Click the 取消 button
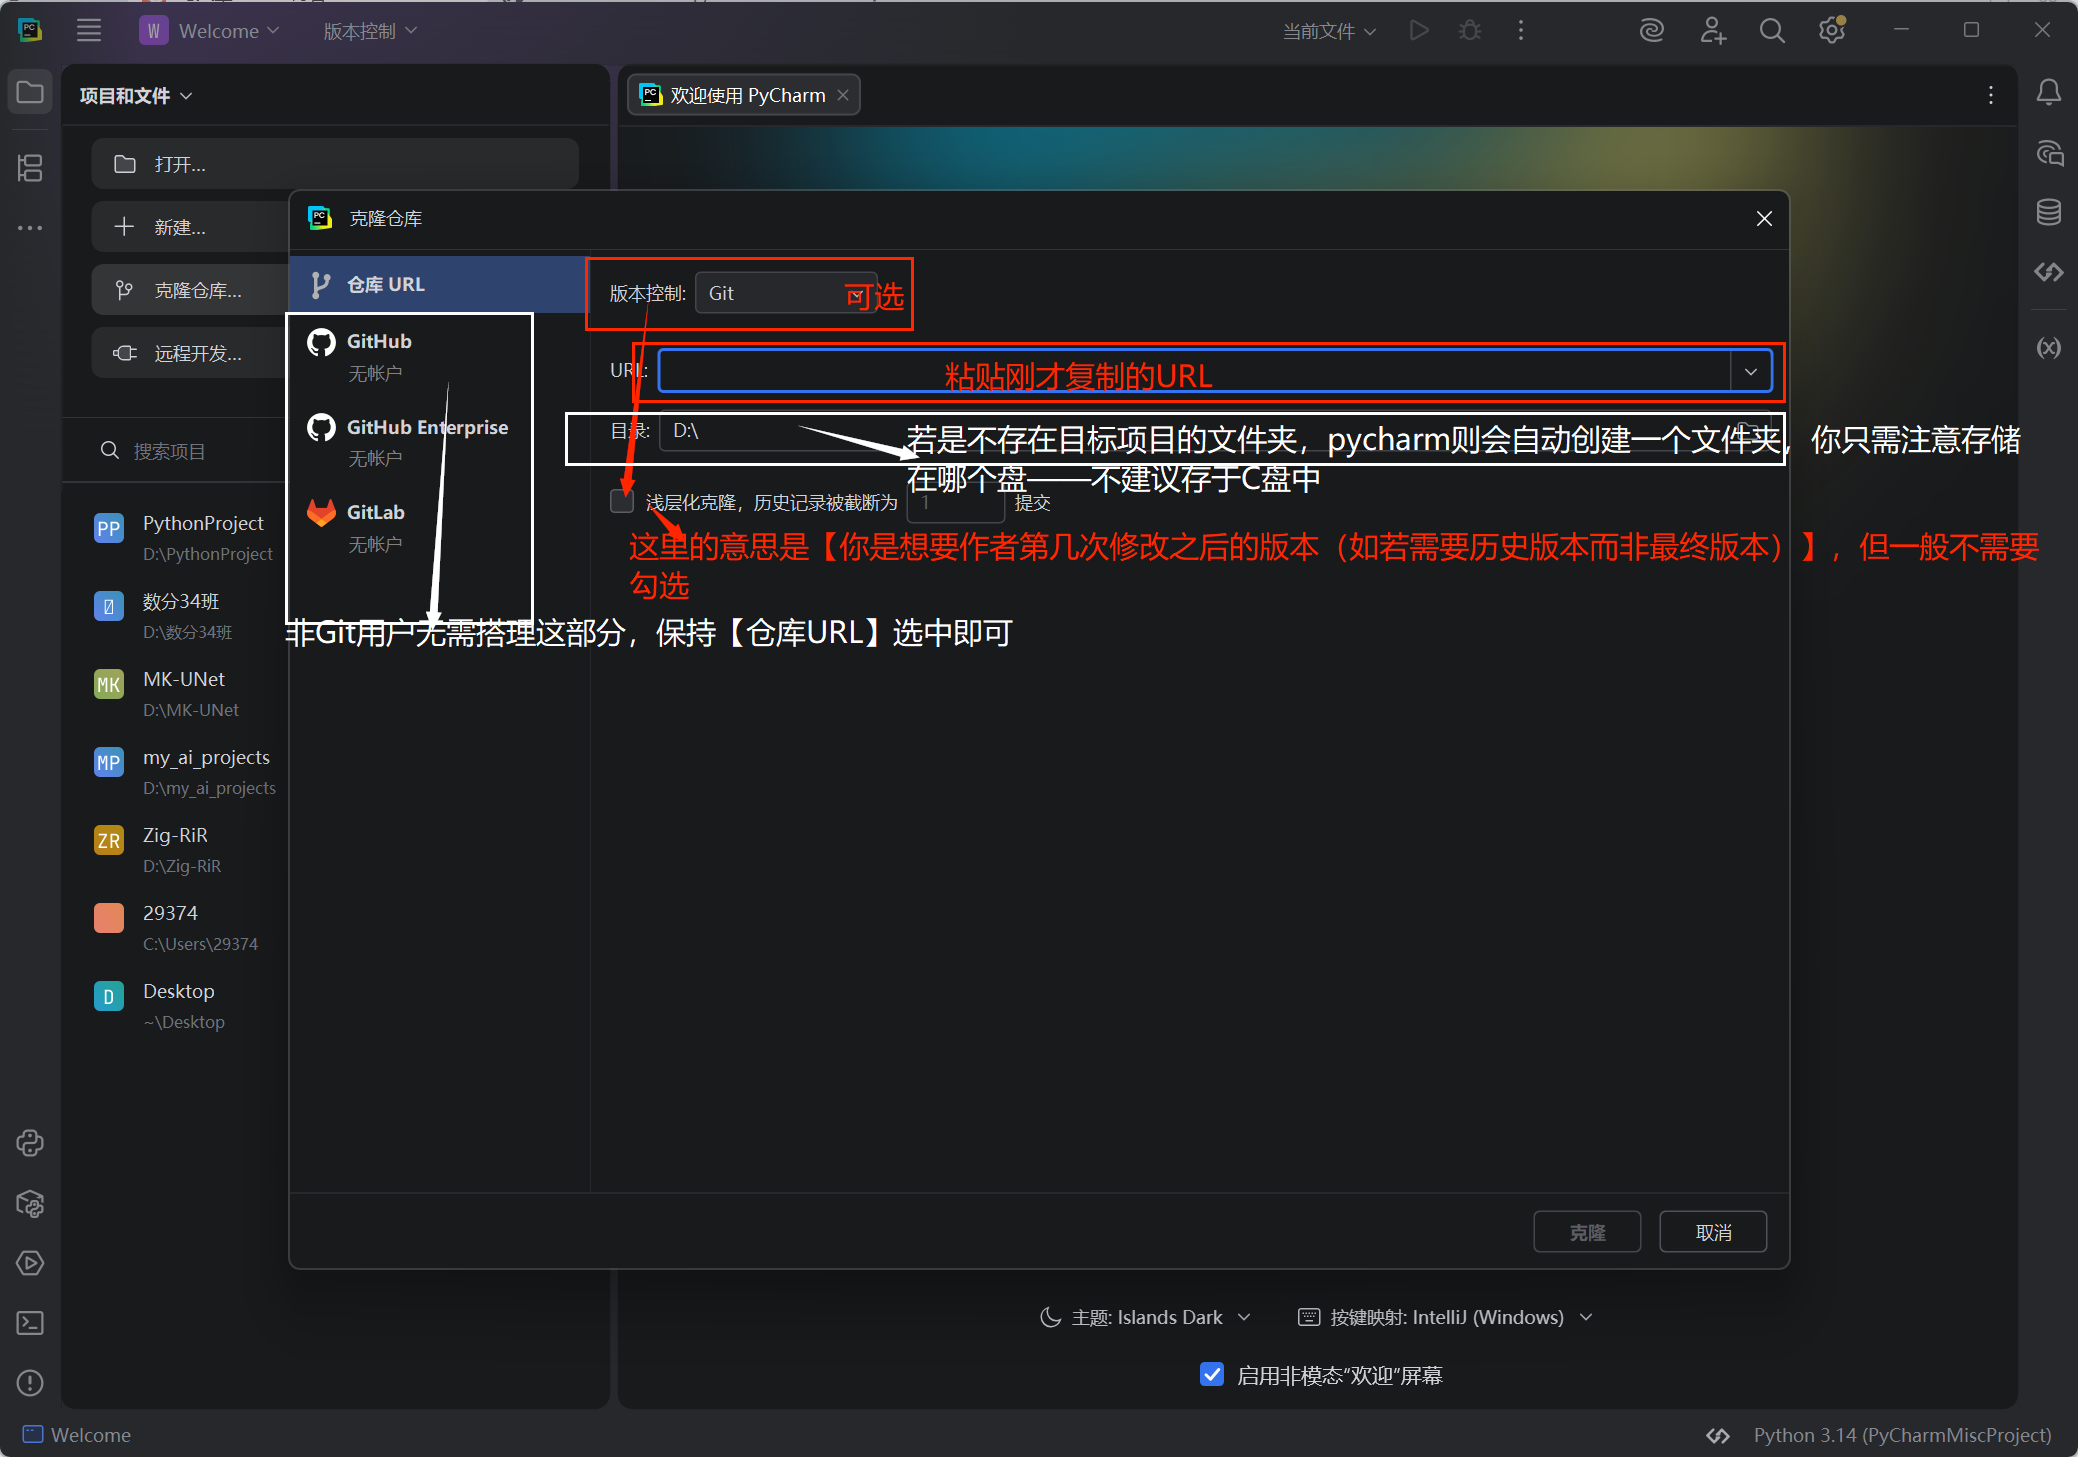The image size is (2078, 1457). (x=1713, y=1232)
